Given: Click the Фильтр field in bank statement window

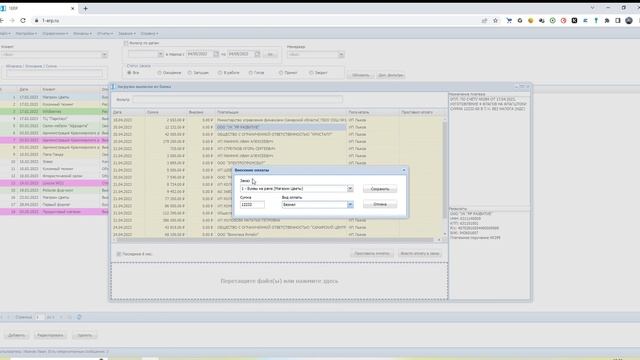Looking at the screenshot, I should click(238, 100).
